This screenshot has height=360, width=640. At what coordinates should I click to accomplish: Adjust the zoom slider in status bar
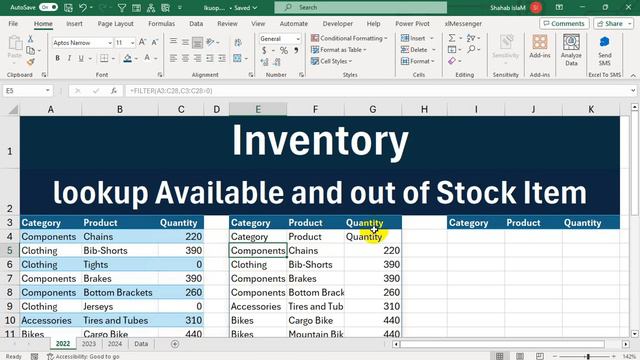click(588, 356)
